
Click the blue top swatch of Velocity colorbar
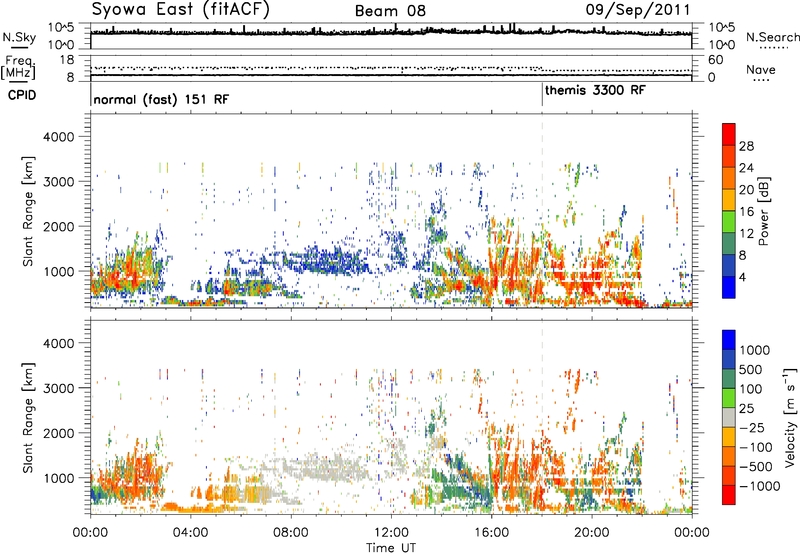(x=729, y=340)
